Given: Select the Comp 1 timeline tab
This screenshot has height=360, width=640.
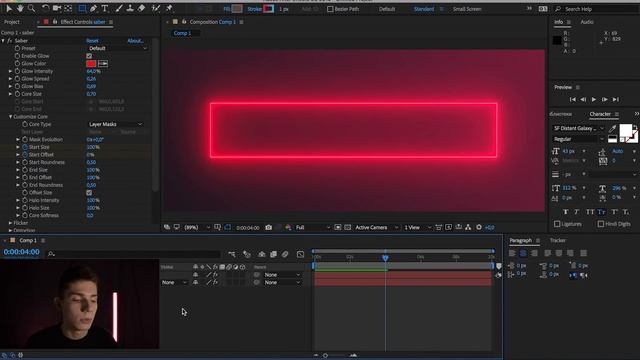Looking at the screenshot, I should point(28,240).
